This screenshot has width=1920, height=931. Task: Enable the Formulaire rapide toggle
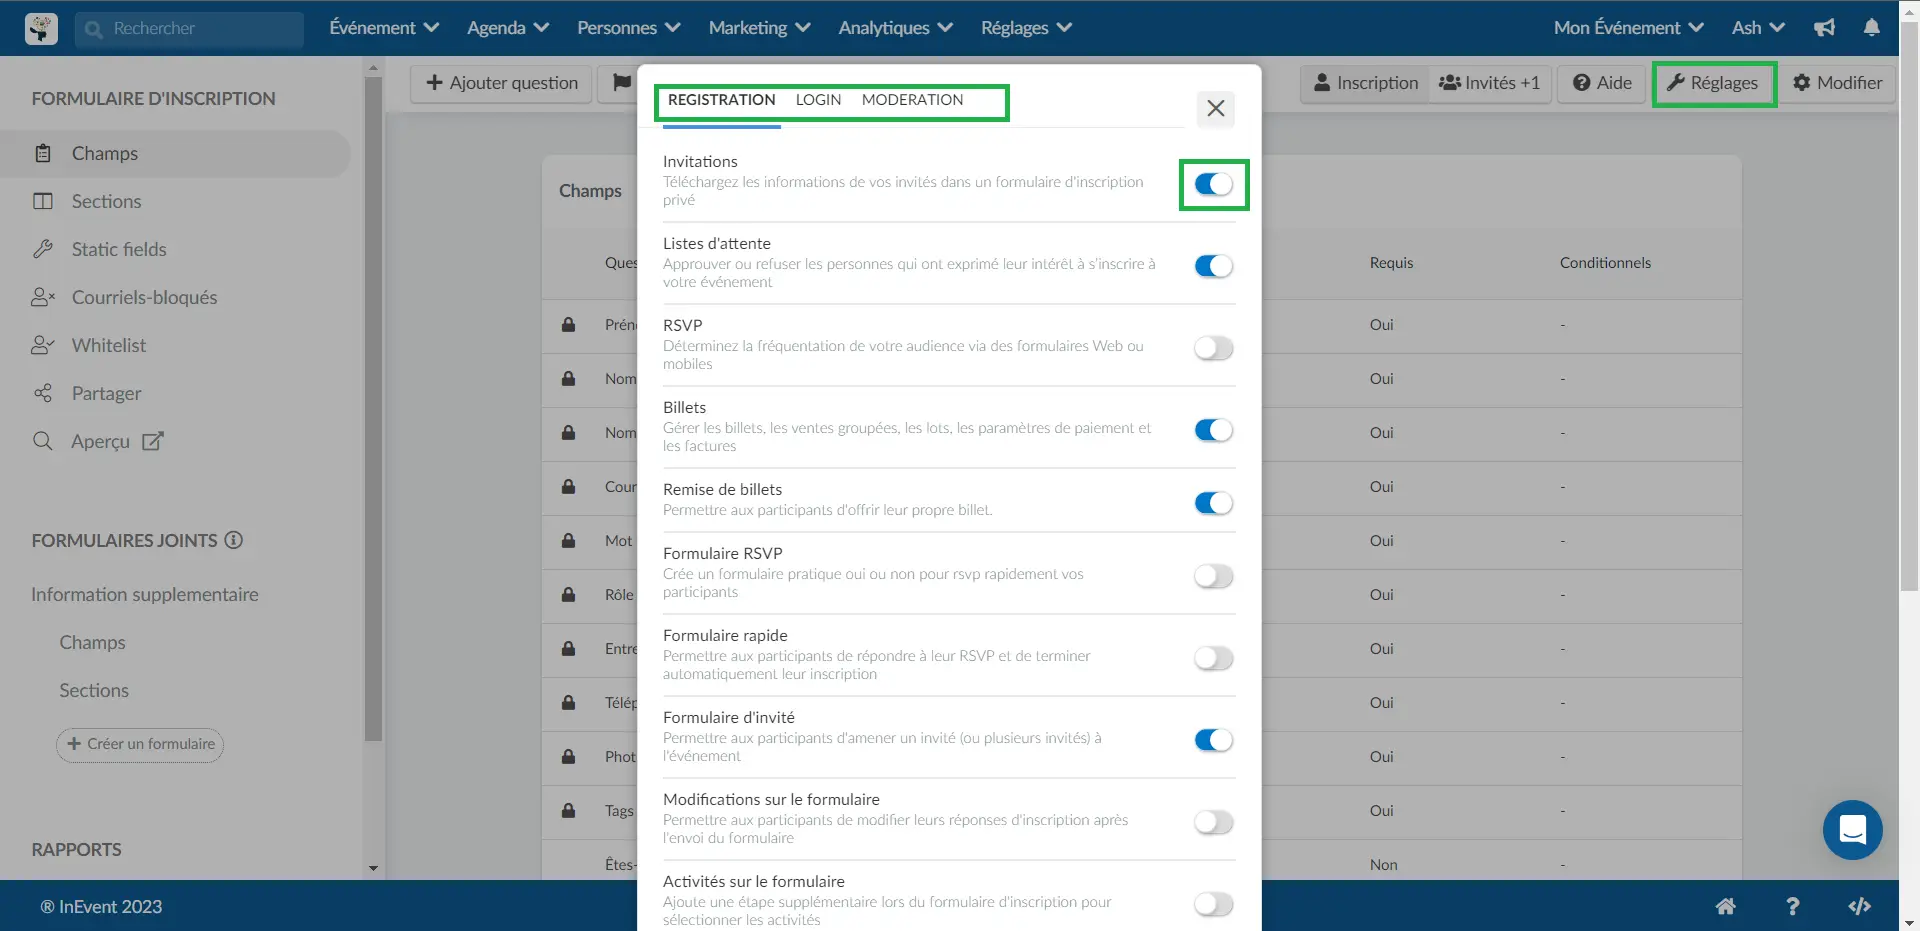pos(1214,658)
